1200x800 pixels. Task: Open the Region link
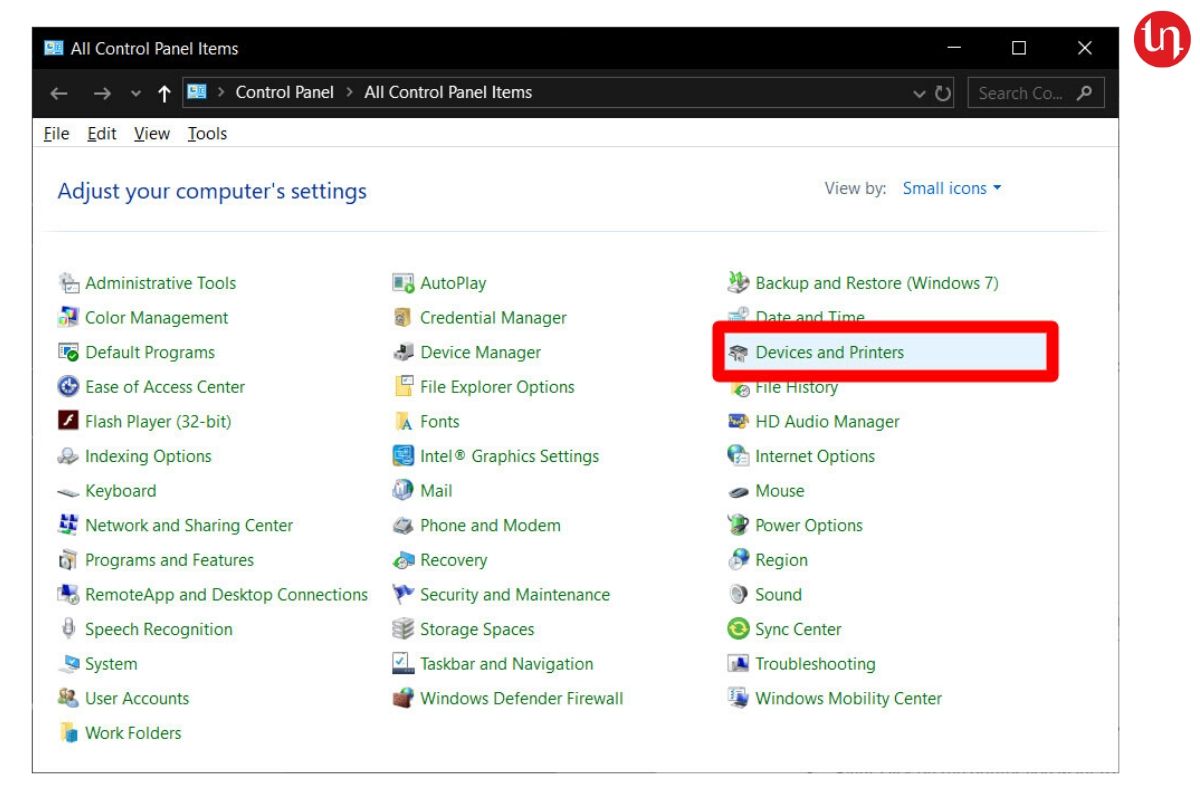click(x=782, y=560)
